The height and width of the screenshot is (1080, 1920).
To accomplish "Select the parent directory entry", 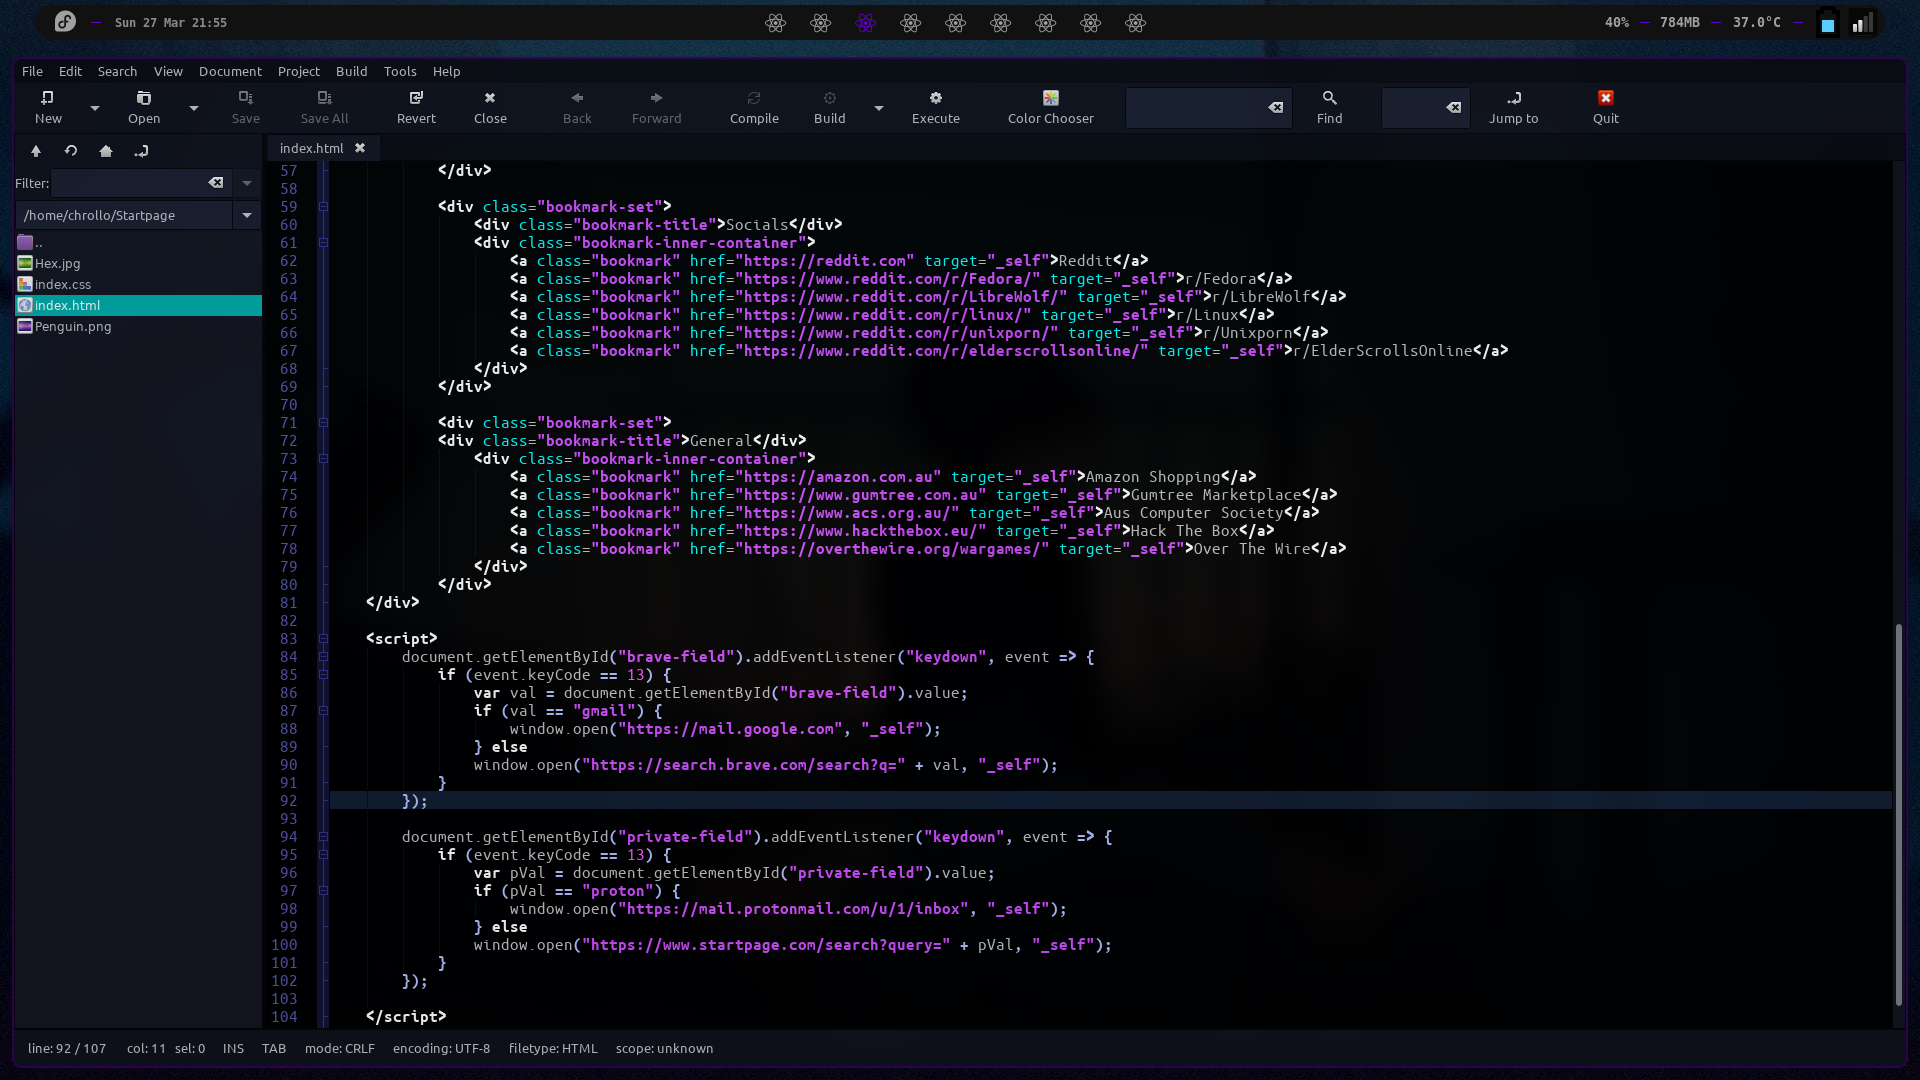I will tap(138, 242).
